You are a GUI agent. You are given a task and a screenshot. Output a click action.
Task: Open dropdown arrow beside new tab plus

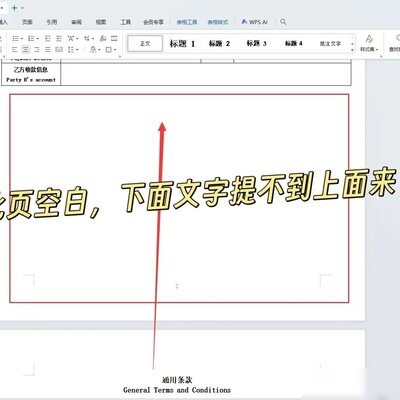pyautogui.click(x=22, y=8)
